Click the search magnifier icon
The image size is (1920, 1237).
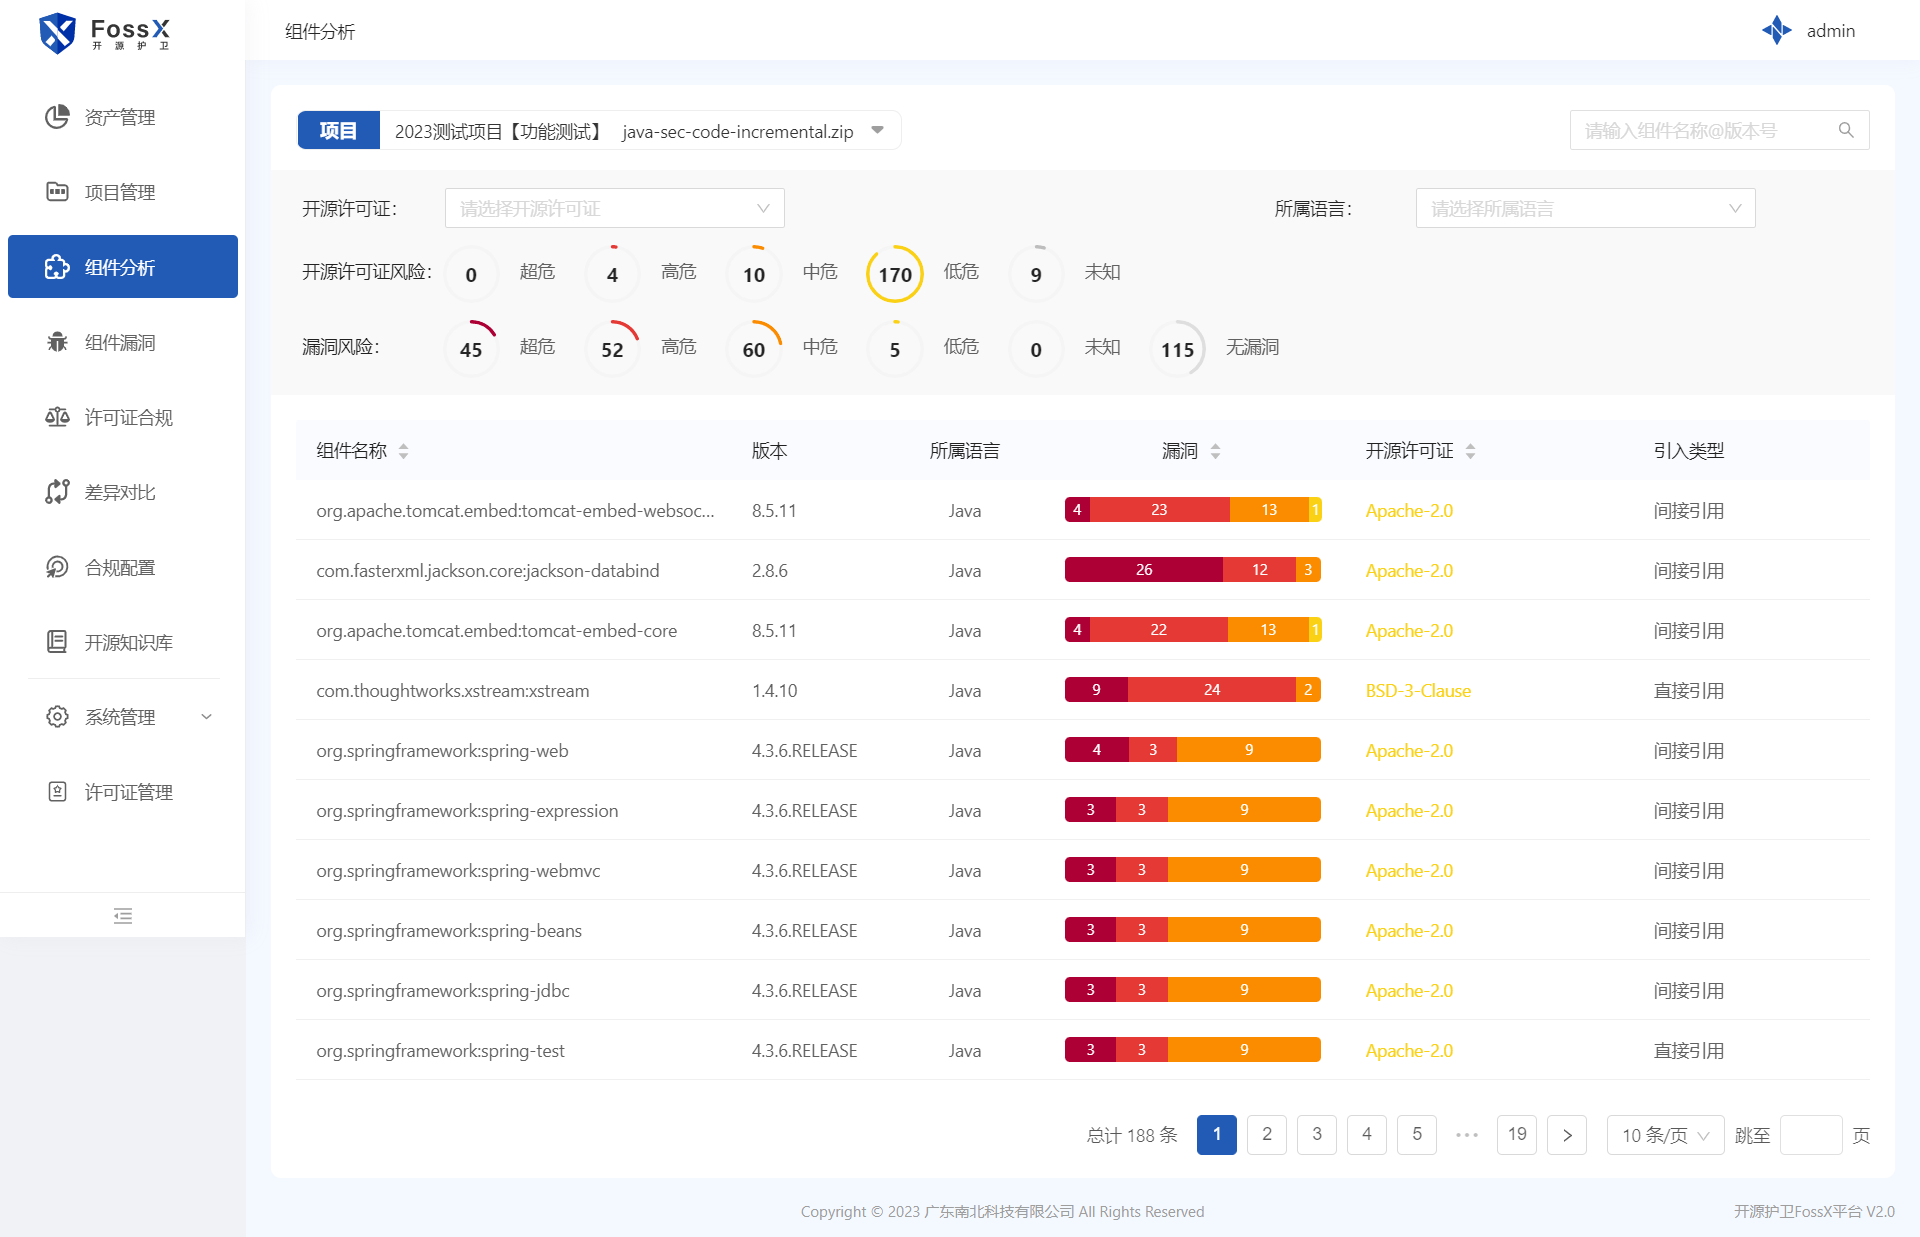point(1846,130)
